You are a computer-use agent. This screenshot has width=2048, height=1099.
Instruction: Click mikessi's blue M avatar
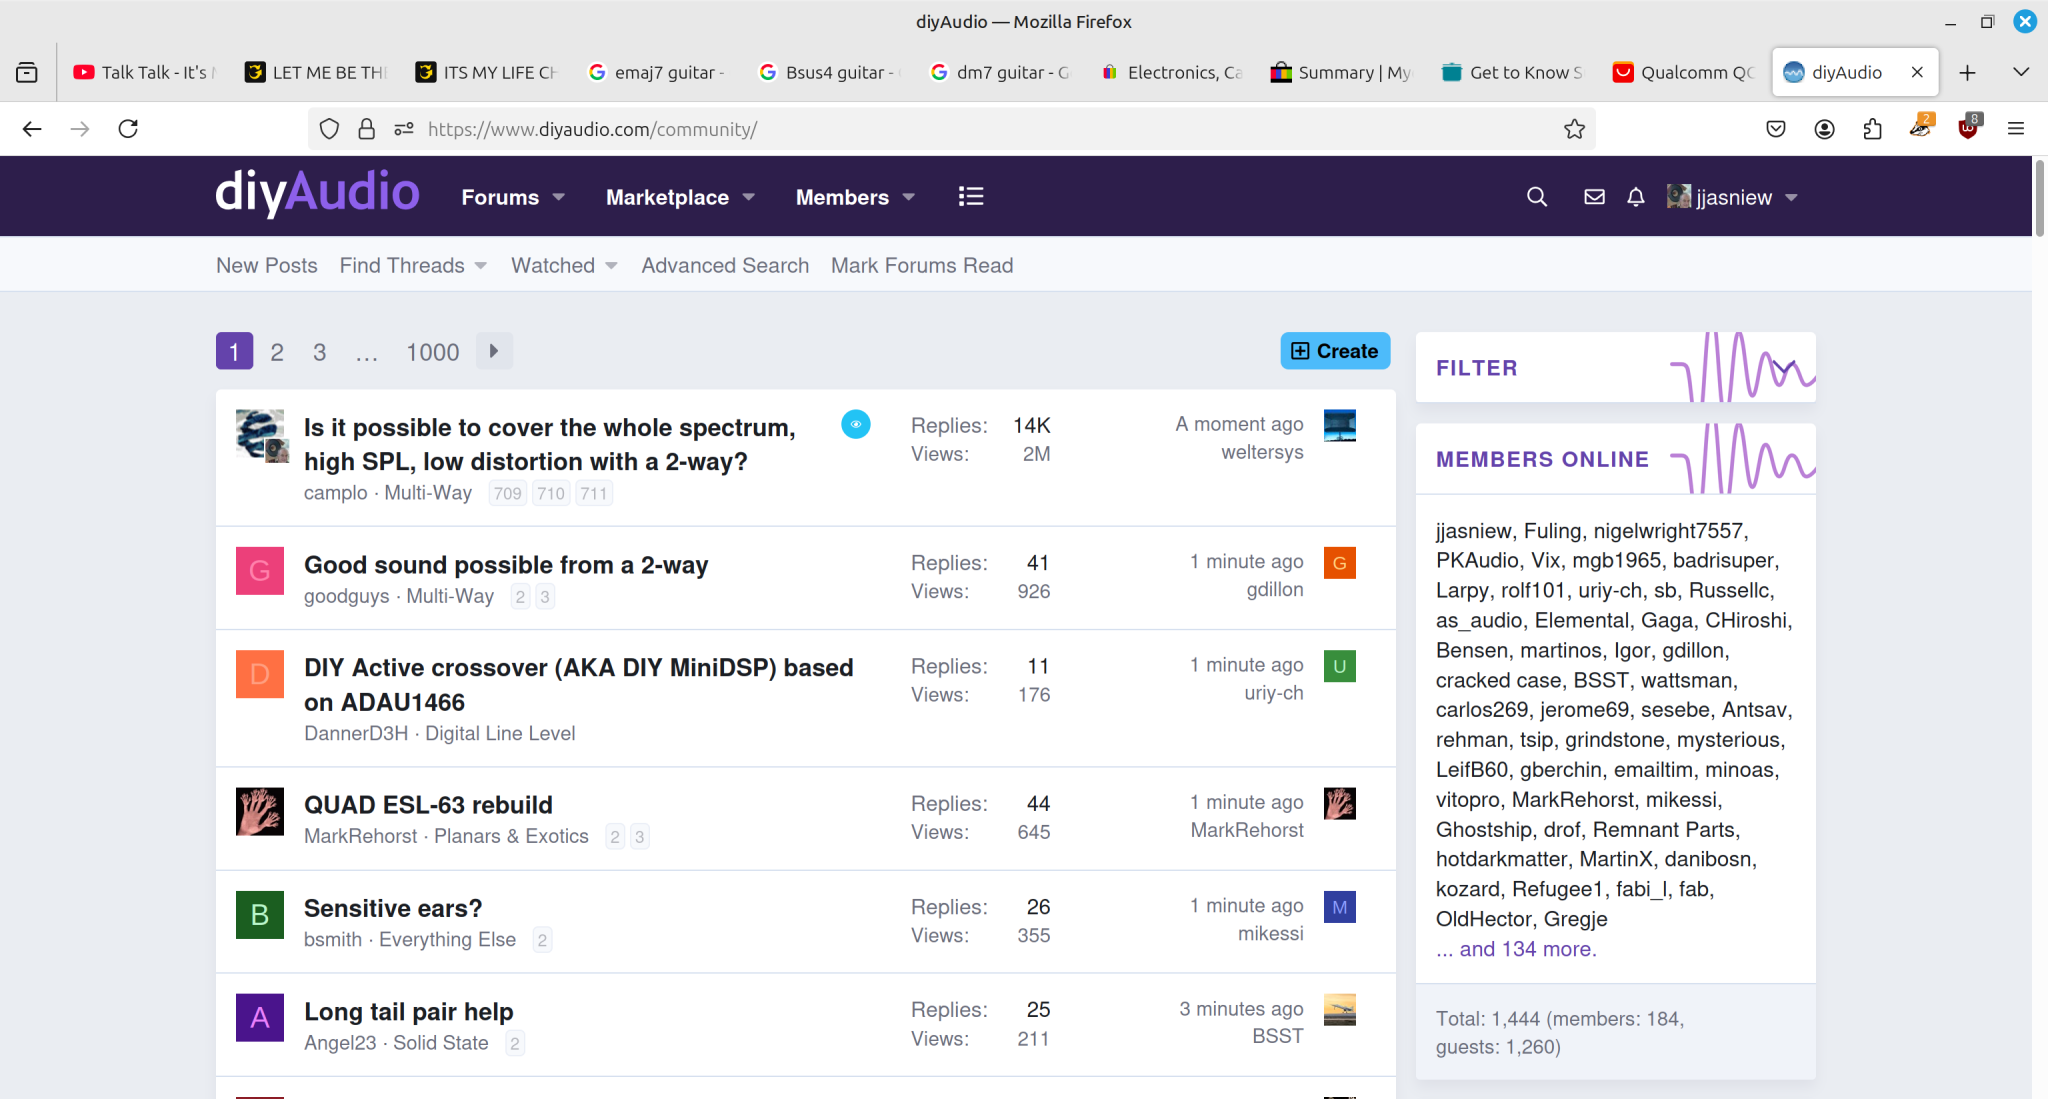tap(1339, 907)
